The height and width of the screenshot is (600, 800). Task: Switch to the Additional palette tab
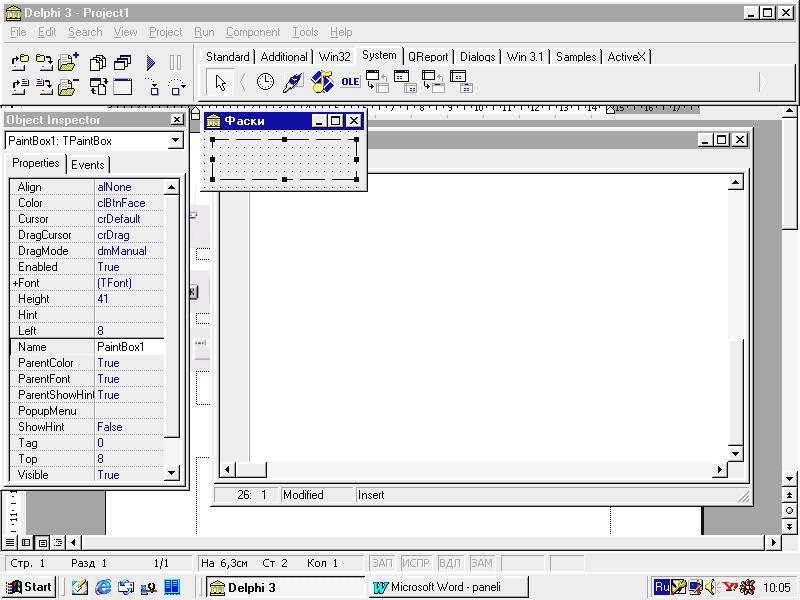(x=284, y=57)
